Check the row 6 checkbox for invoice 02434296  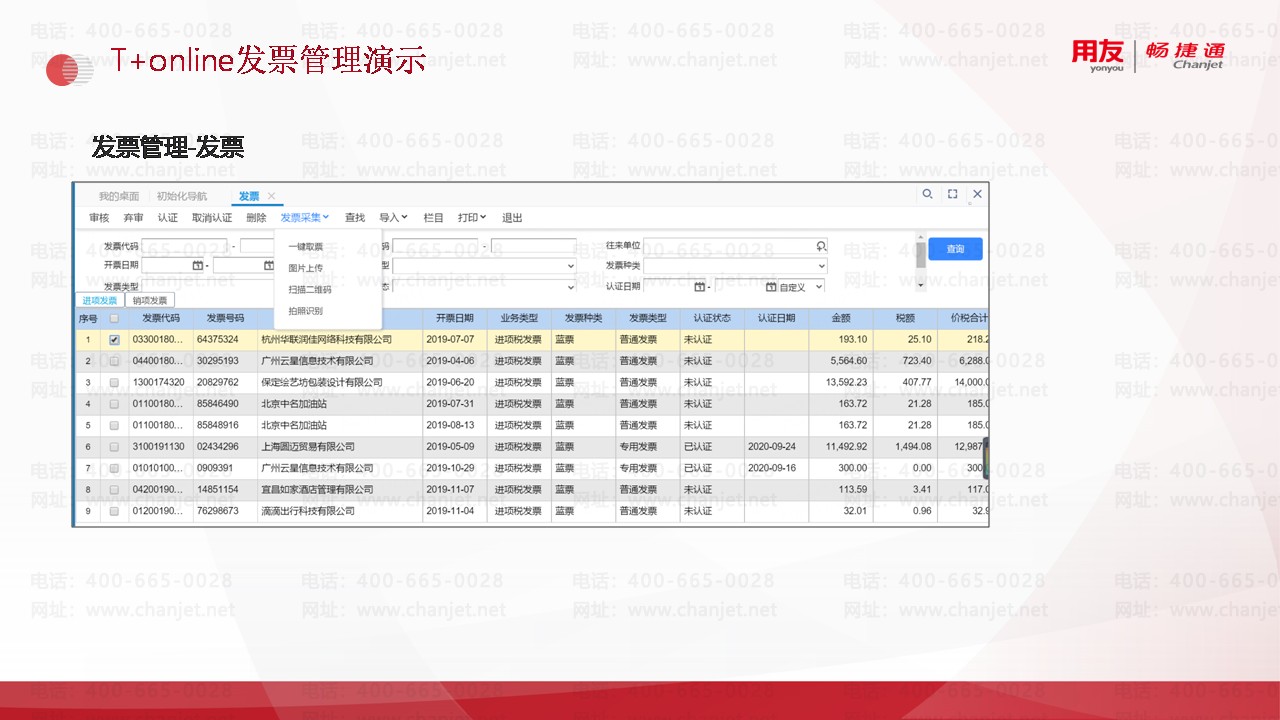click(114, 447)
